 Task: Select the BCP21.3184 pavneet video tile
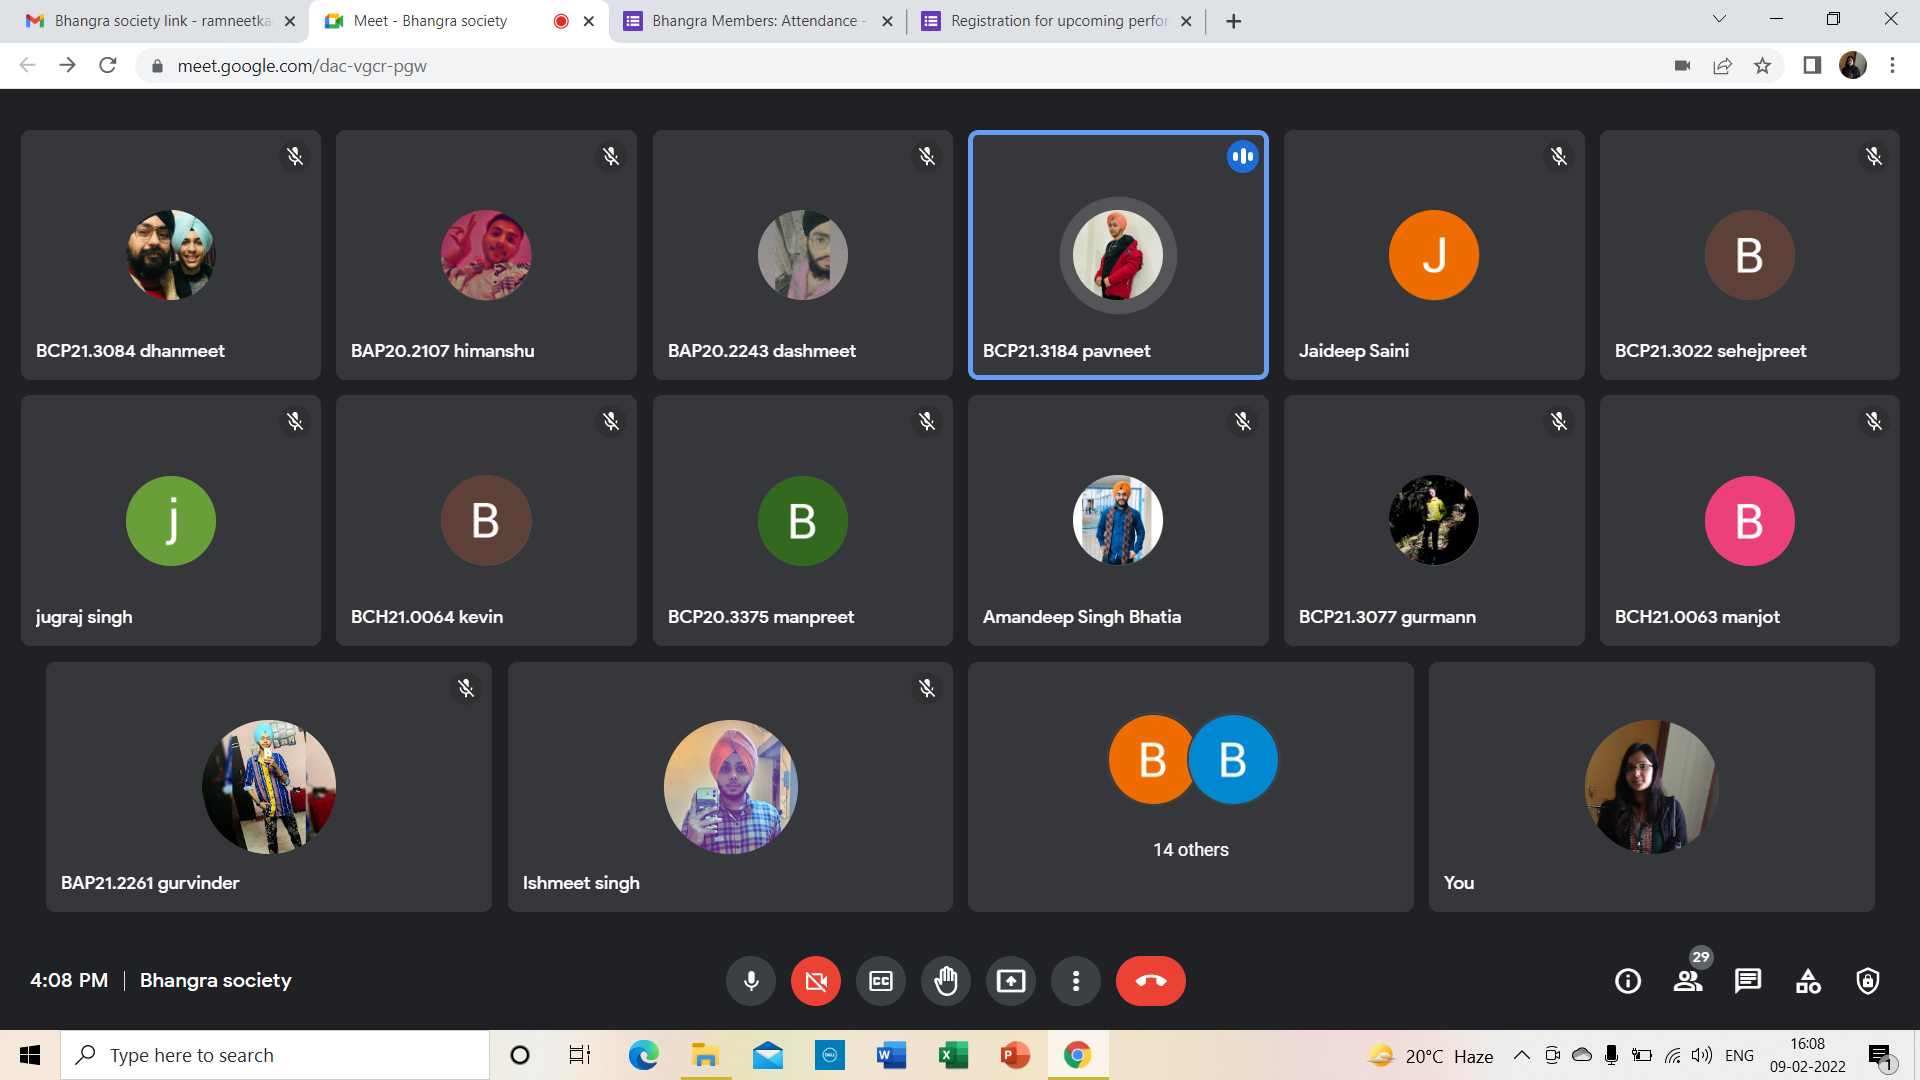(1117, 255)
